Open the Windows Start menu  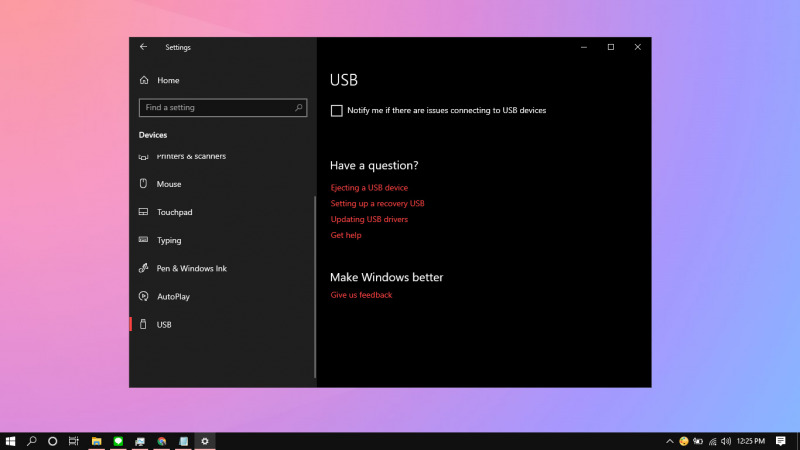click(11, 441)
